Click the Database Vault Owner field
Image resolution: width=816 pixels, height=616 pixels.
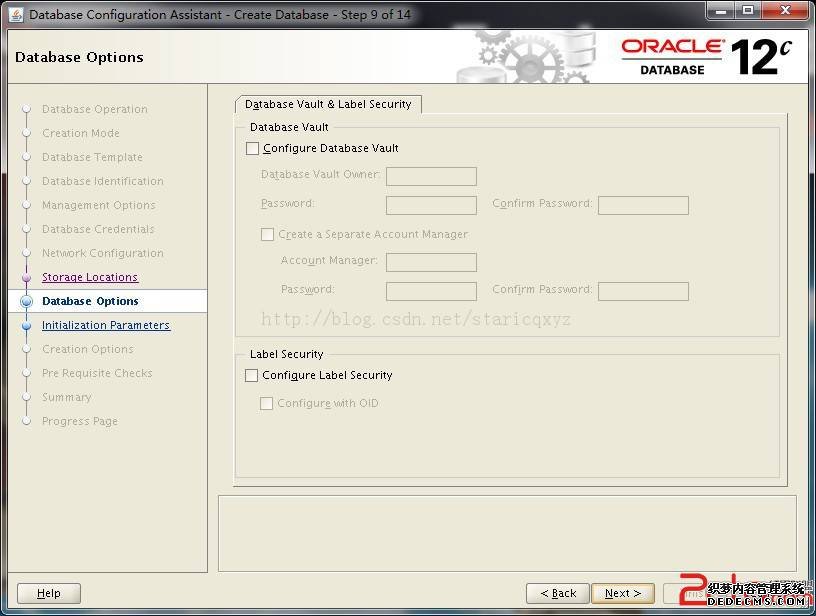(431, 176)
